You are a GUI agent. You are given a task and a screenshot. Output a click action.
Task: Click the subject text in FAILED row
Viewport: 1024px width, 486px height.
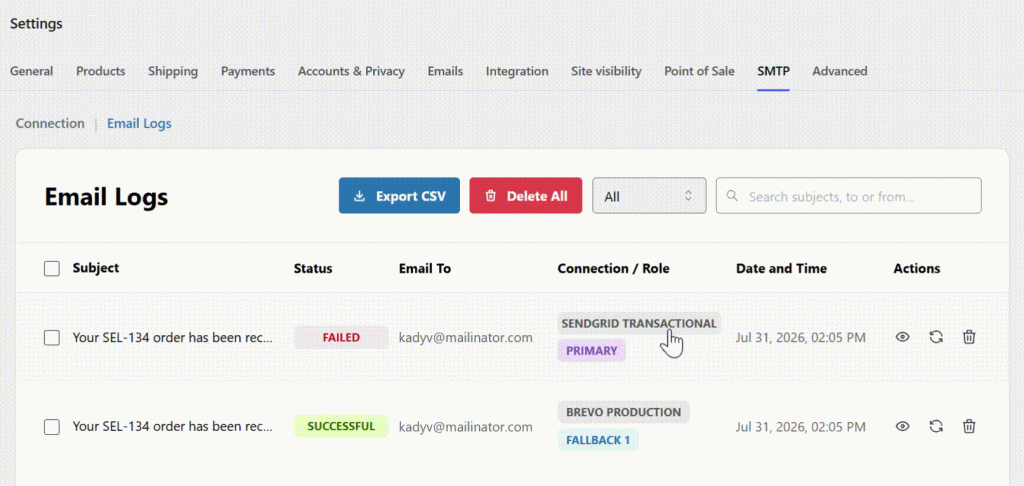click(x=173, y=338)
